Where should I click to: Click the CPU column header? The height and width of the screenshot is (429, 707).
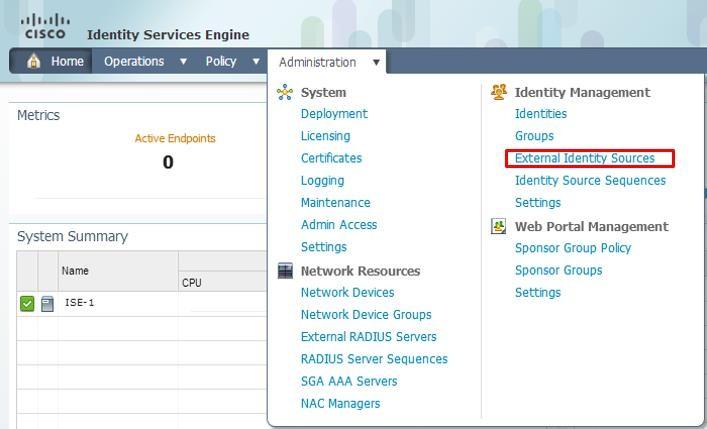(x=192, y=283)
